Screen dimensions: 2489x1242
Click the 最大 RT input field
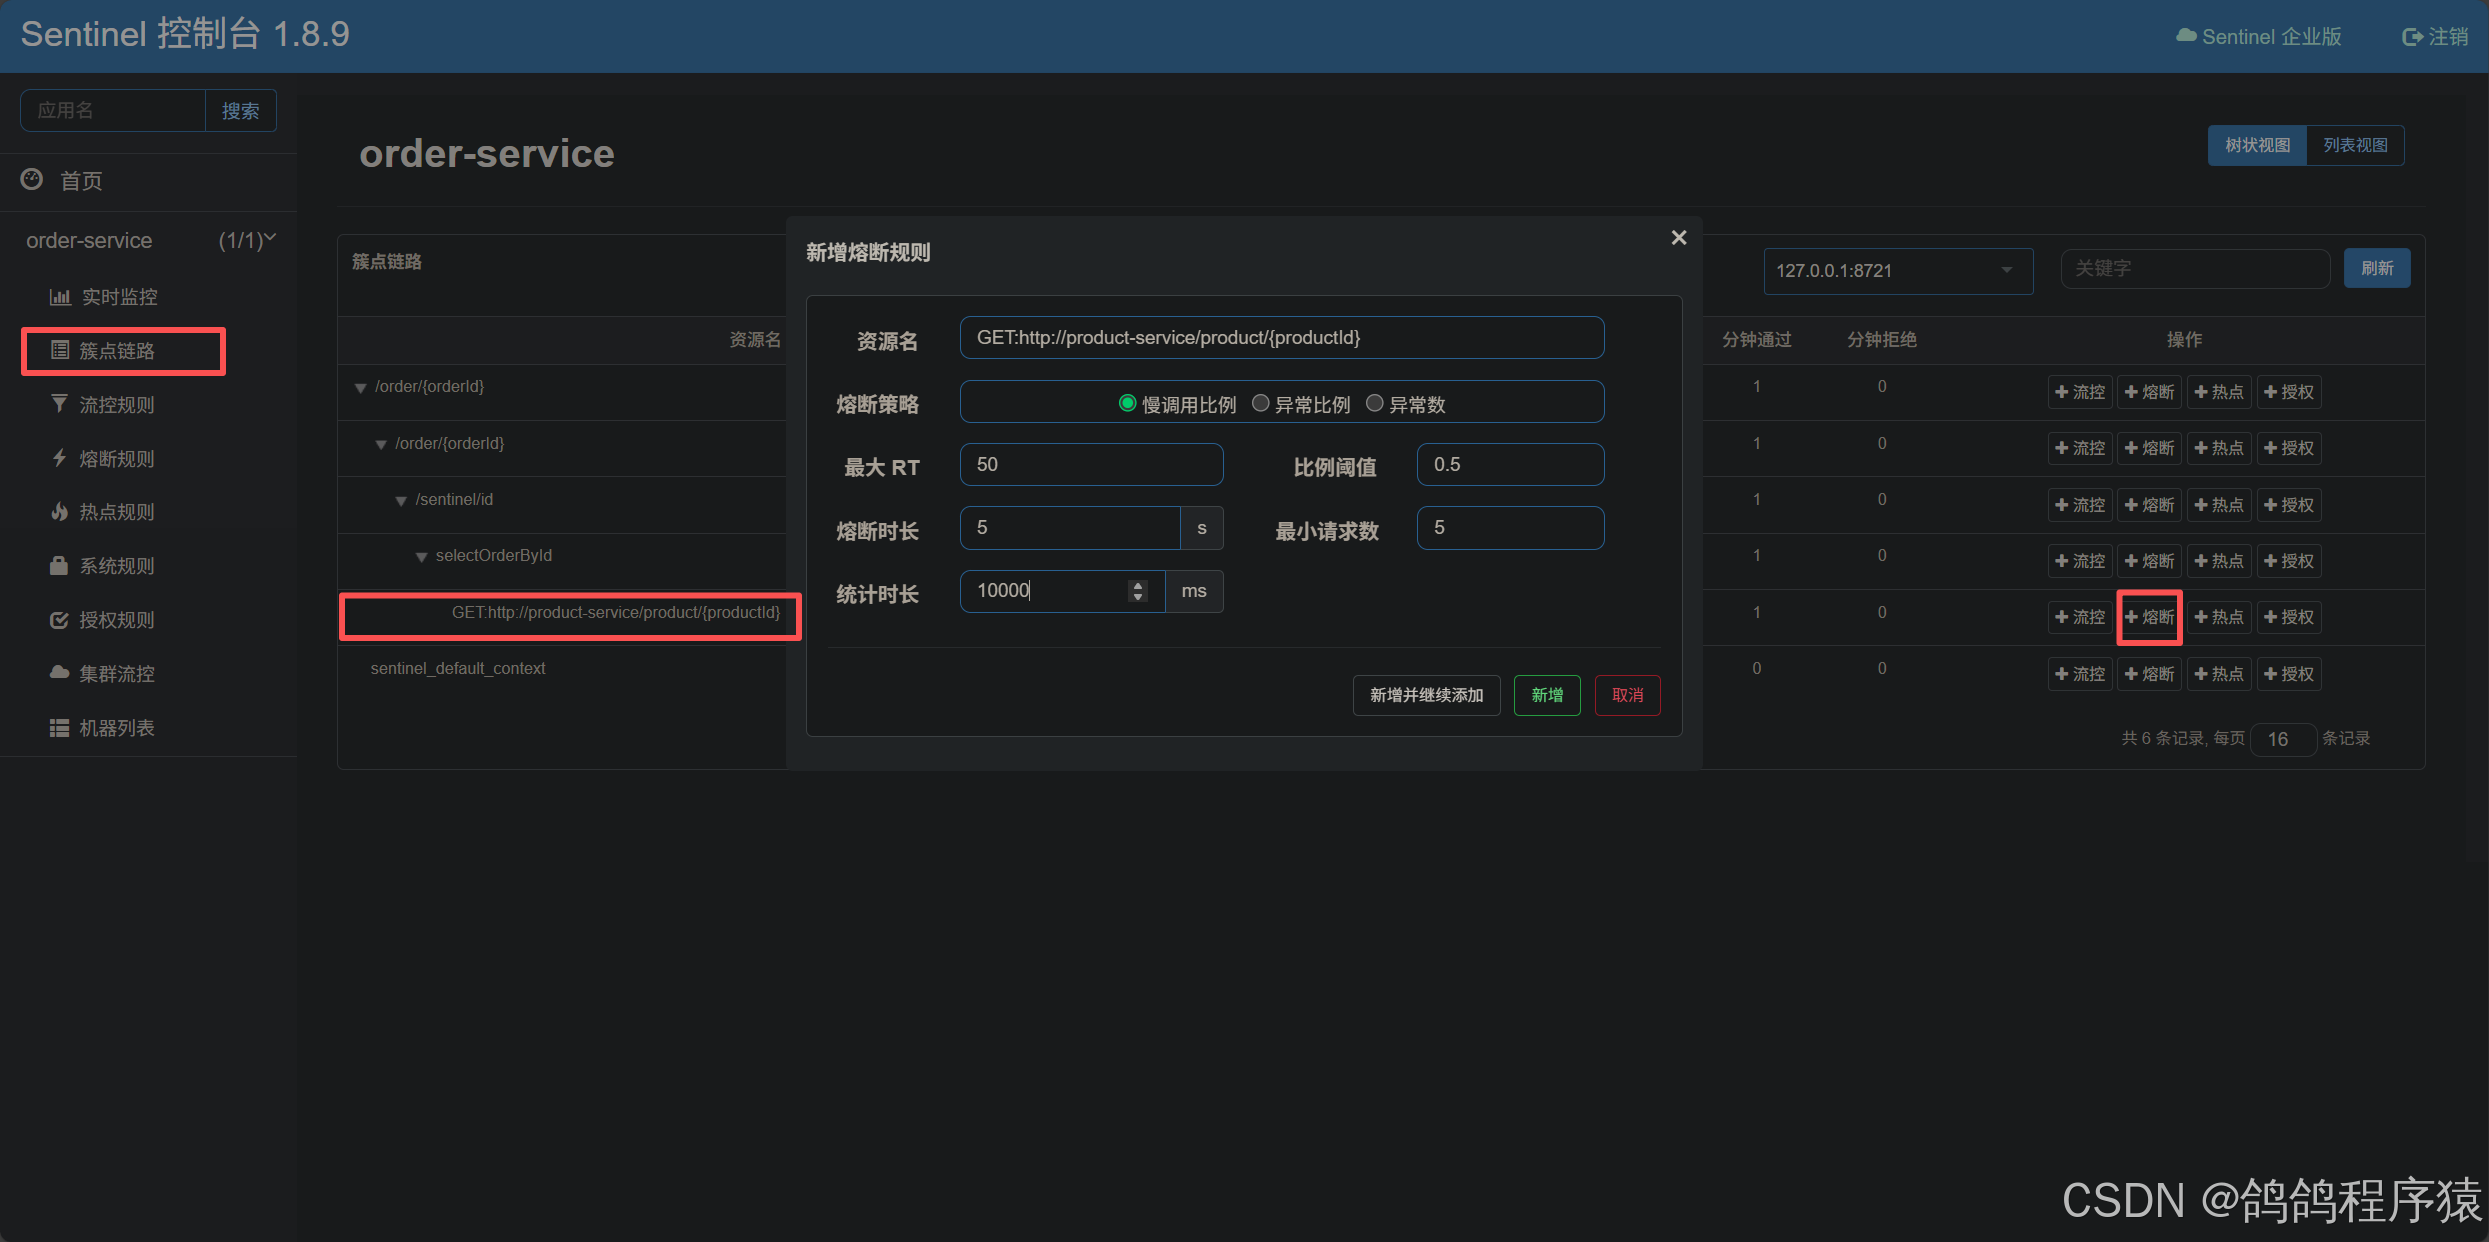coord(1090,465)
